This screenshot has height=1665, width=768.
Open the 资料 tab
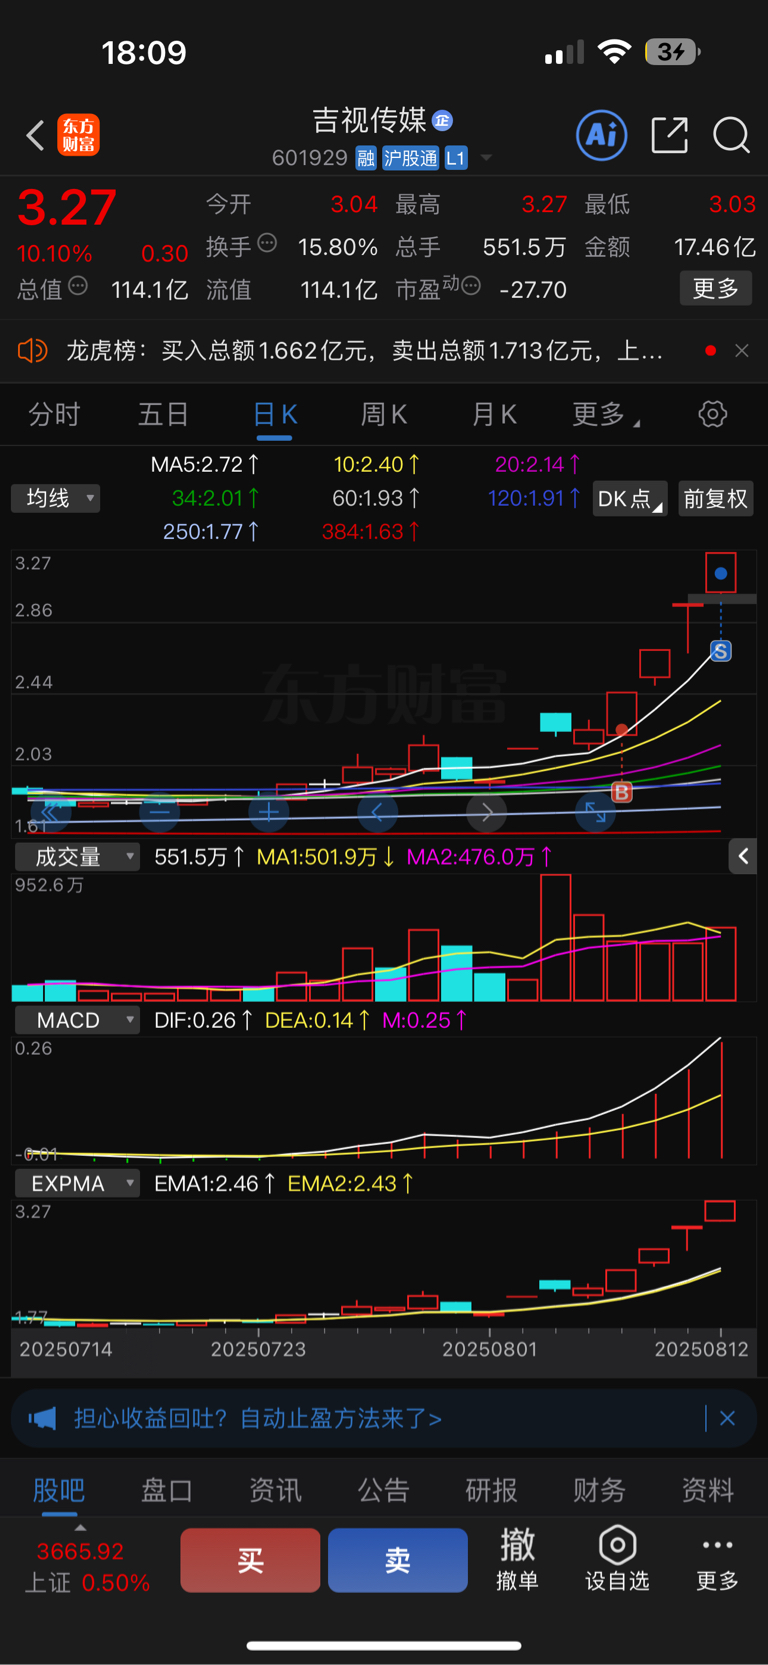click(708, 1490)
